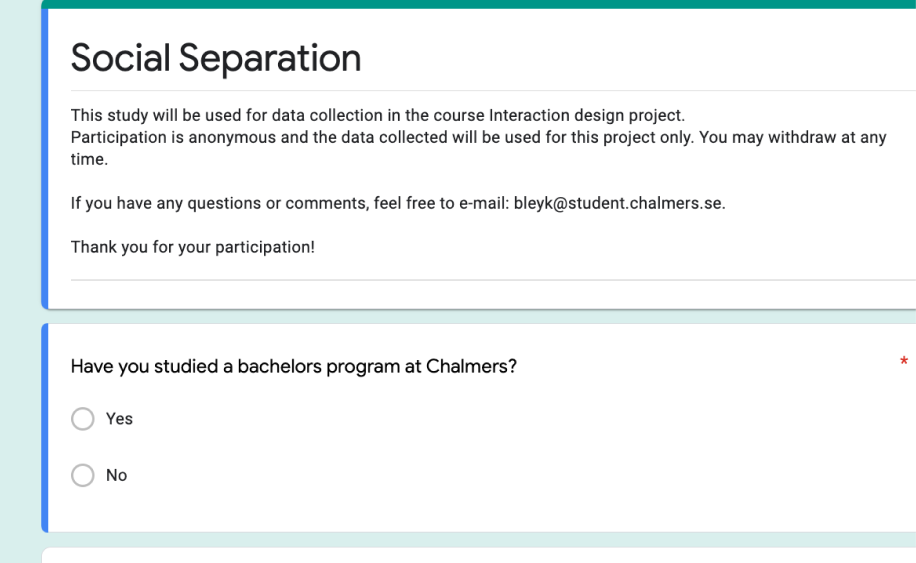Click the bleyk@student.chalmers.se email address
This screenshot has height=563, width=916.
coord(618,203)
